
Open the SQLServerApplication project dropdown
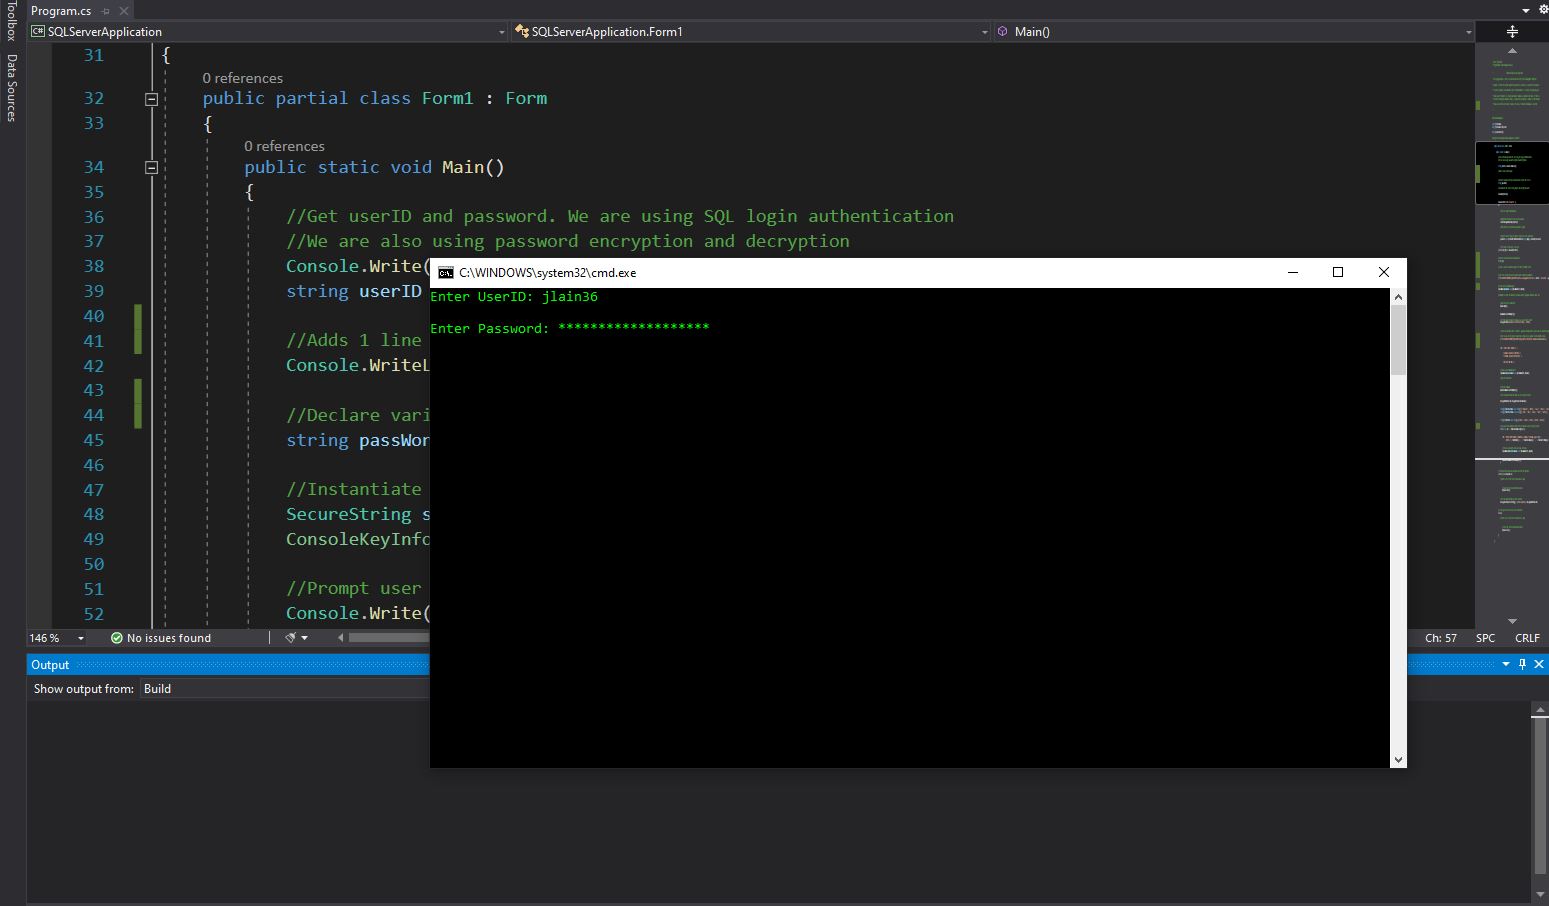coord(269,31)
